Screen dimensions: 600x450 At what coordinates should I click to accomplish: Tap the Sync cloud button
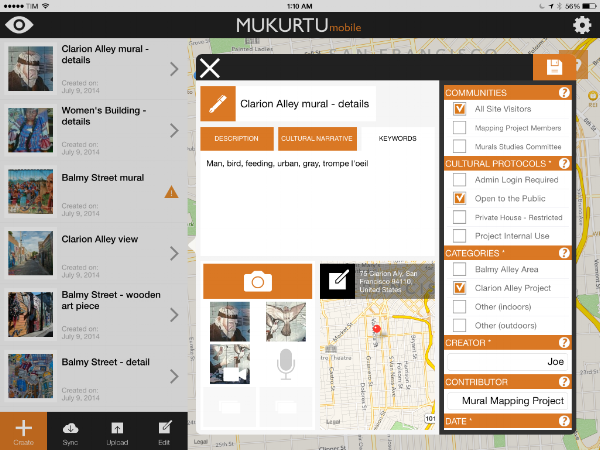tap(70, 431)
